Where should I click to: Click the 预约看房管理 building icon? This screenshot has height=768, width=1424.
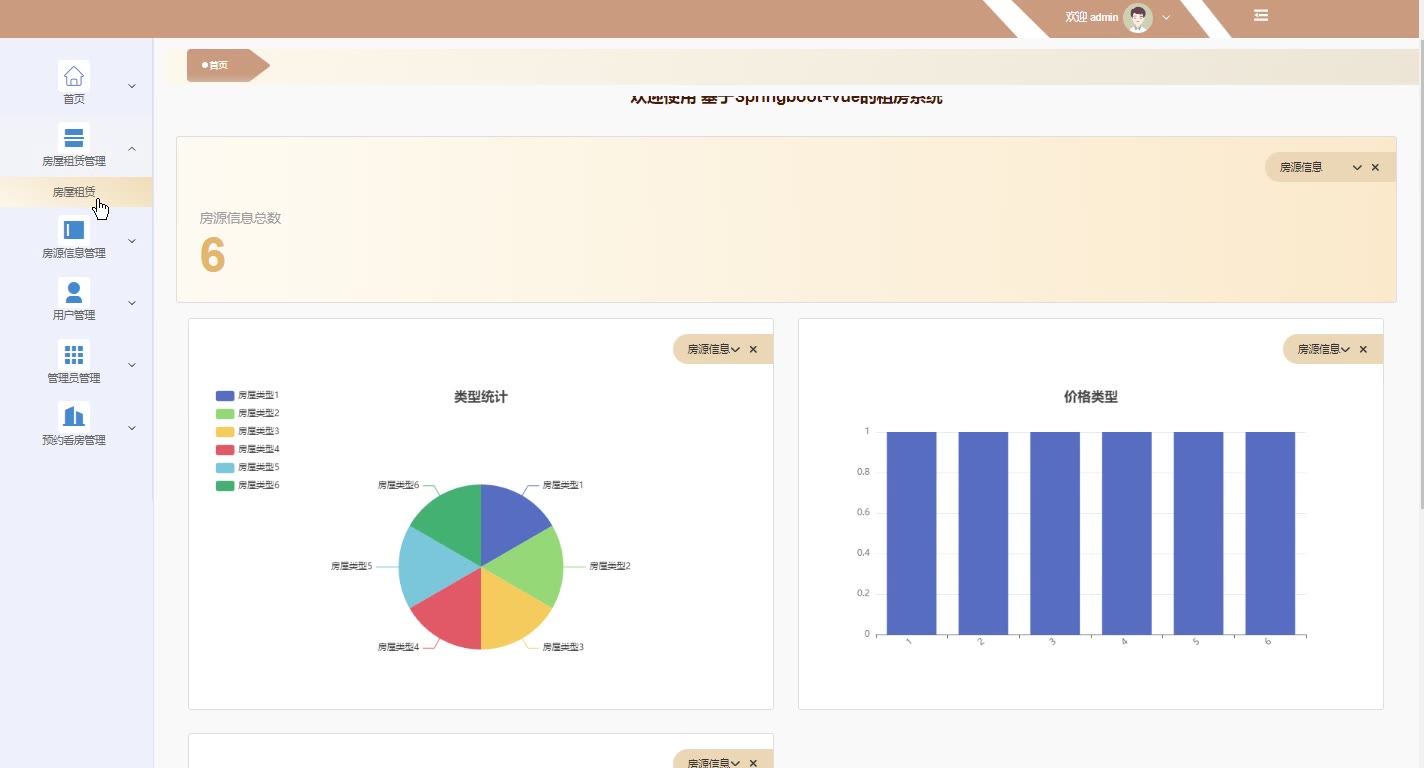(74, 417)
